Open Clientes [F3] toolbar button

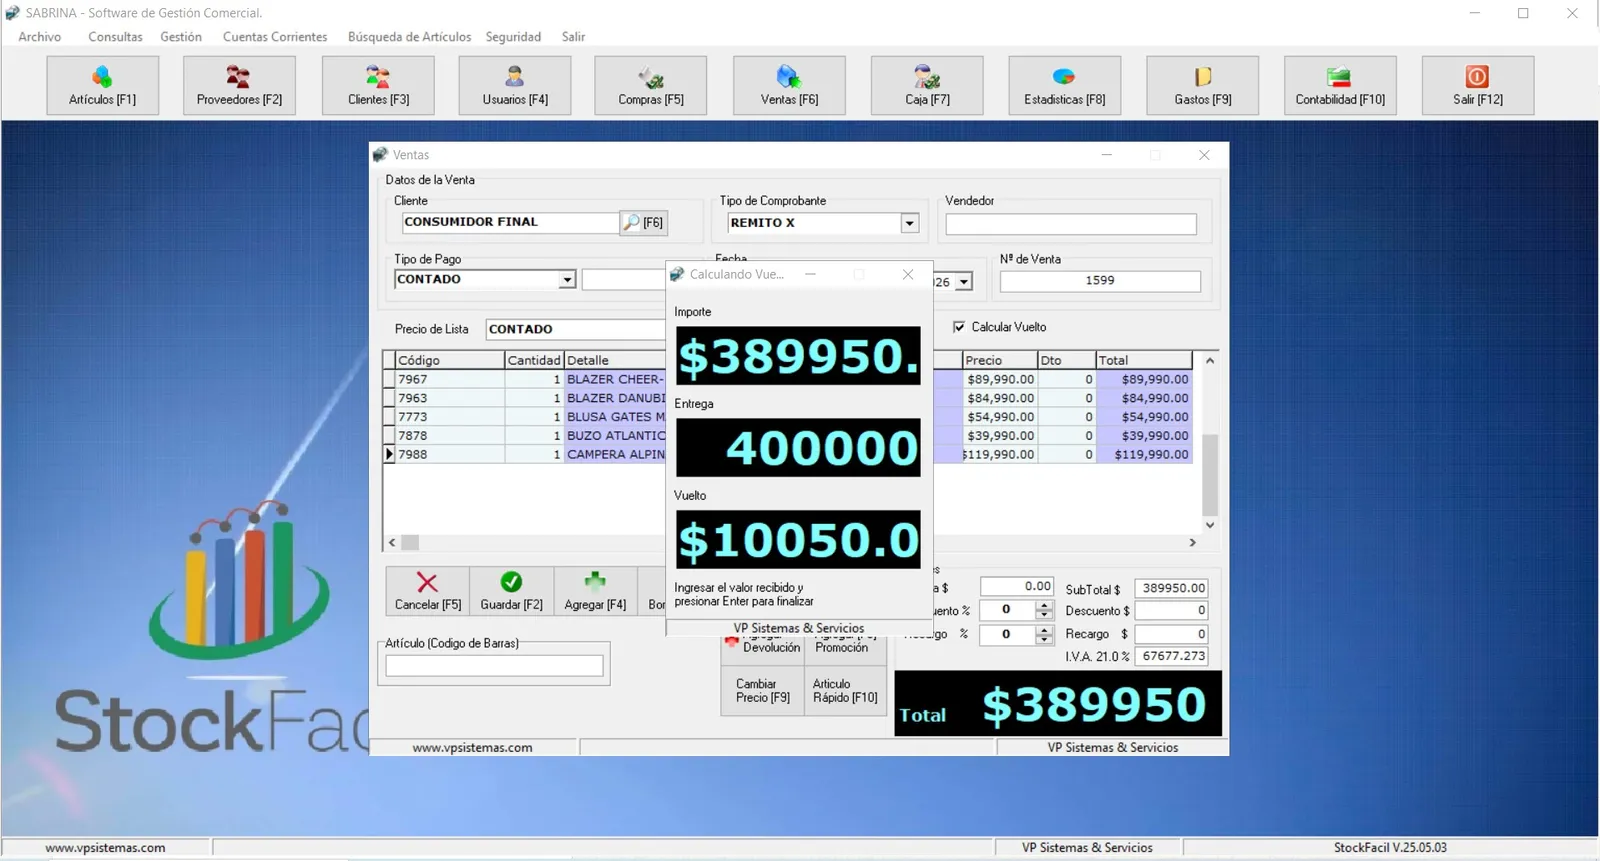pos(378,85)
